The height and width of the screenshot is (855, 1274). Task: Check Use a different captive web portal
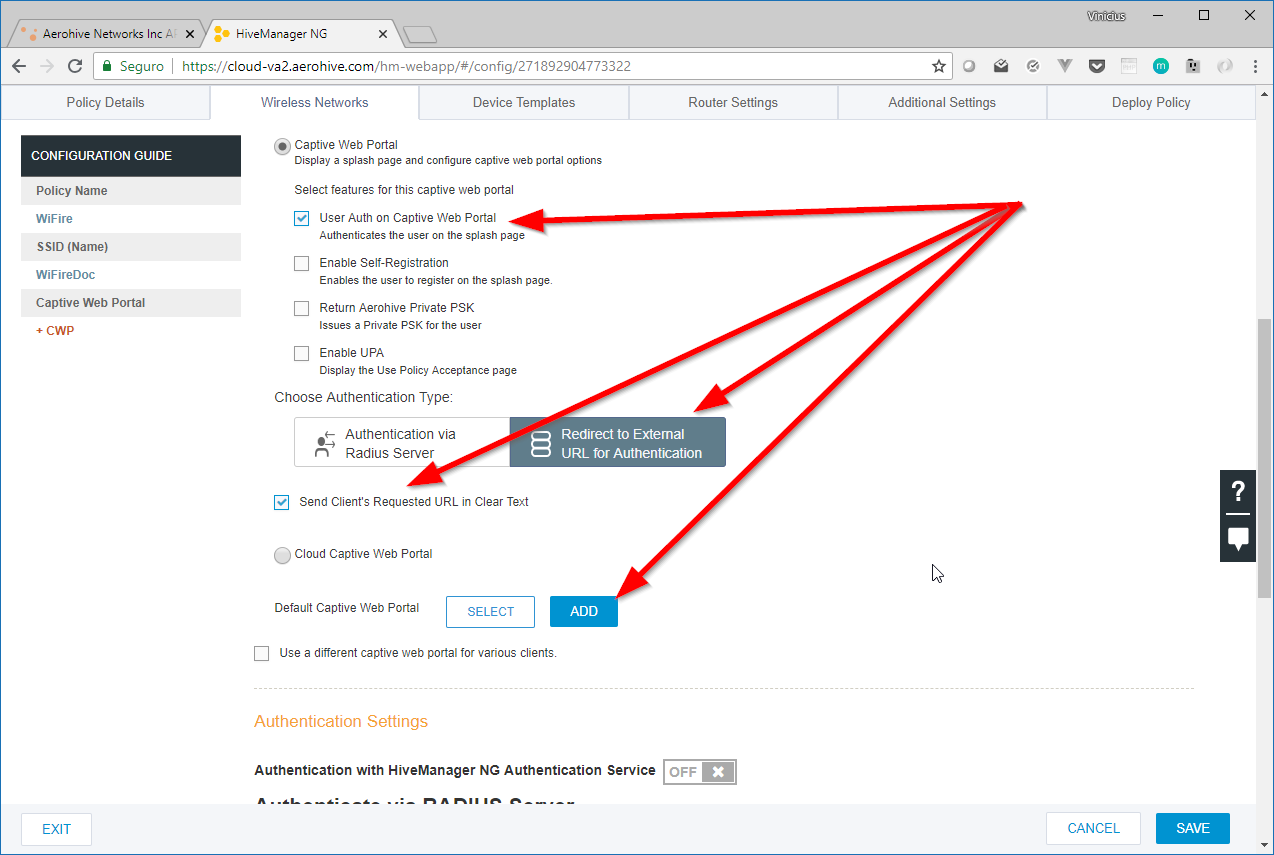pos(261,653)
